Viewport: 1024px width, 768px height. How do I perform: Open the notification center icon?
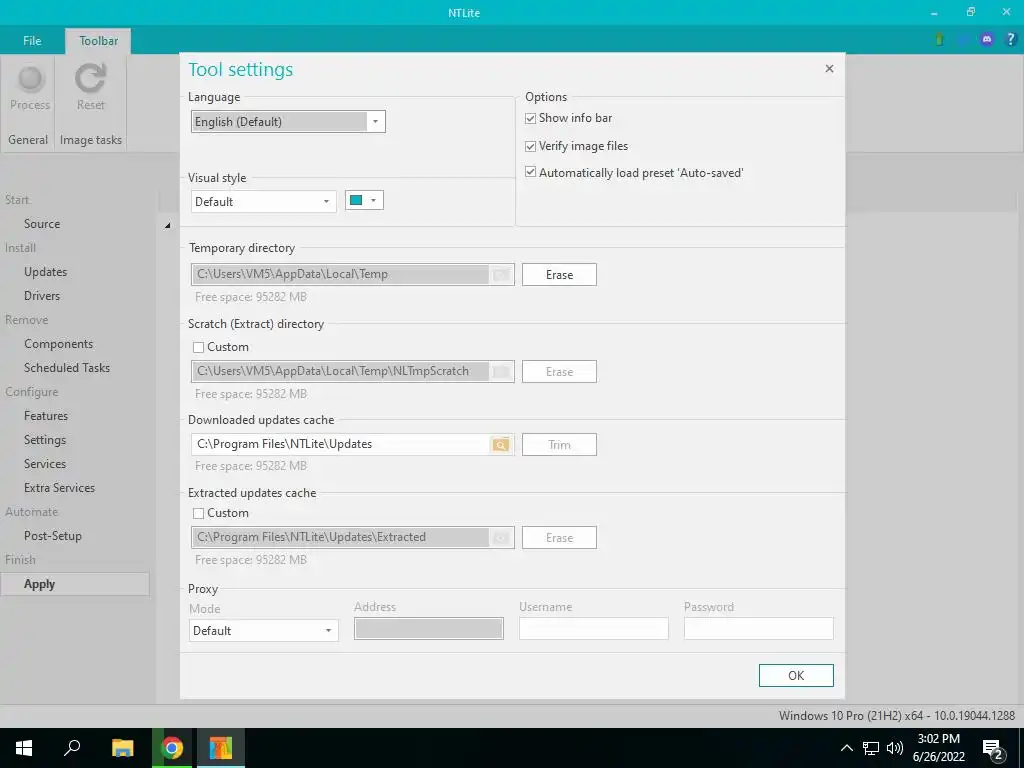click(993, 748)
